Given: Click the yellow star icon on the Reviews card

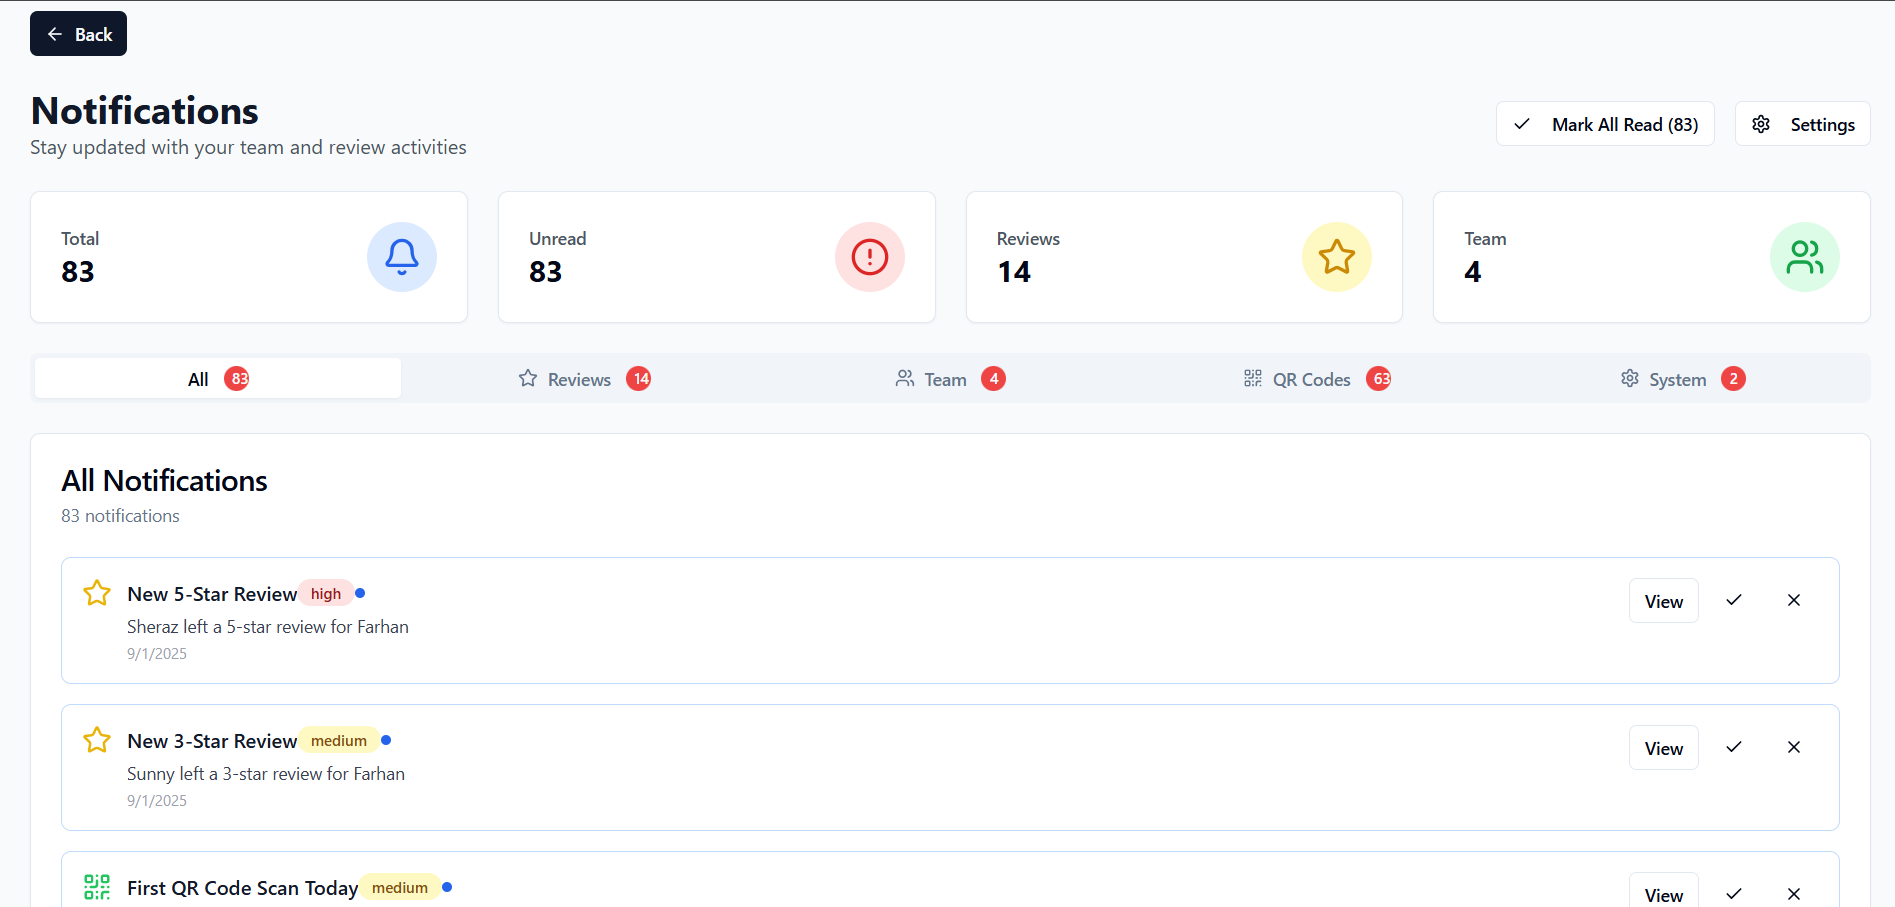Looking at the screenshot, I should tap(1337, 257).
